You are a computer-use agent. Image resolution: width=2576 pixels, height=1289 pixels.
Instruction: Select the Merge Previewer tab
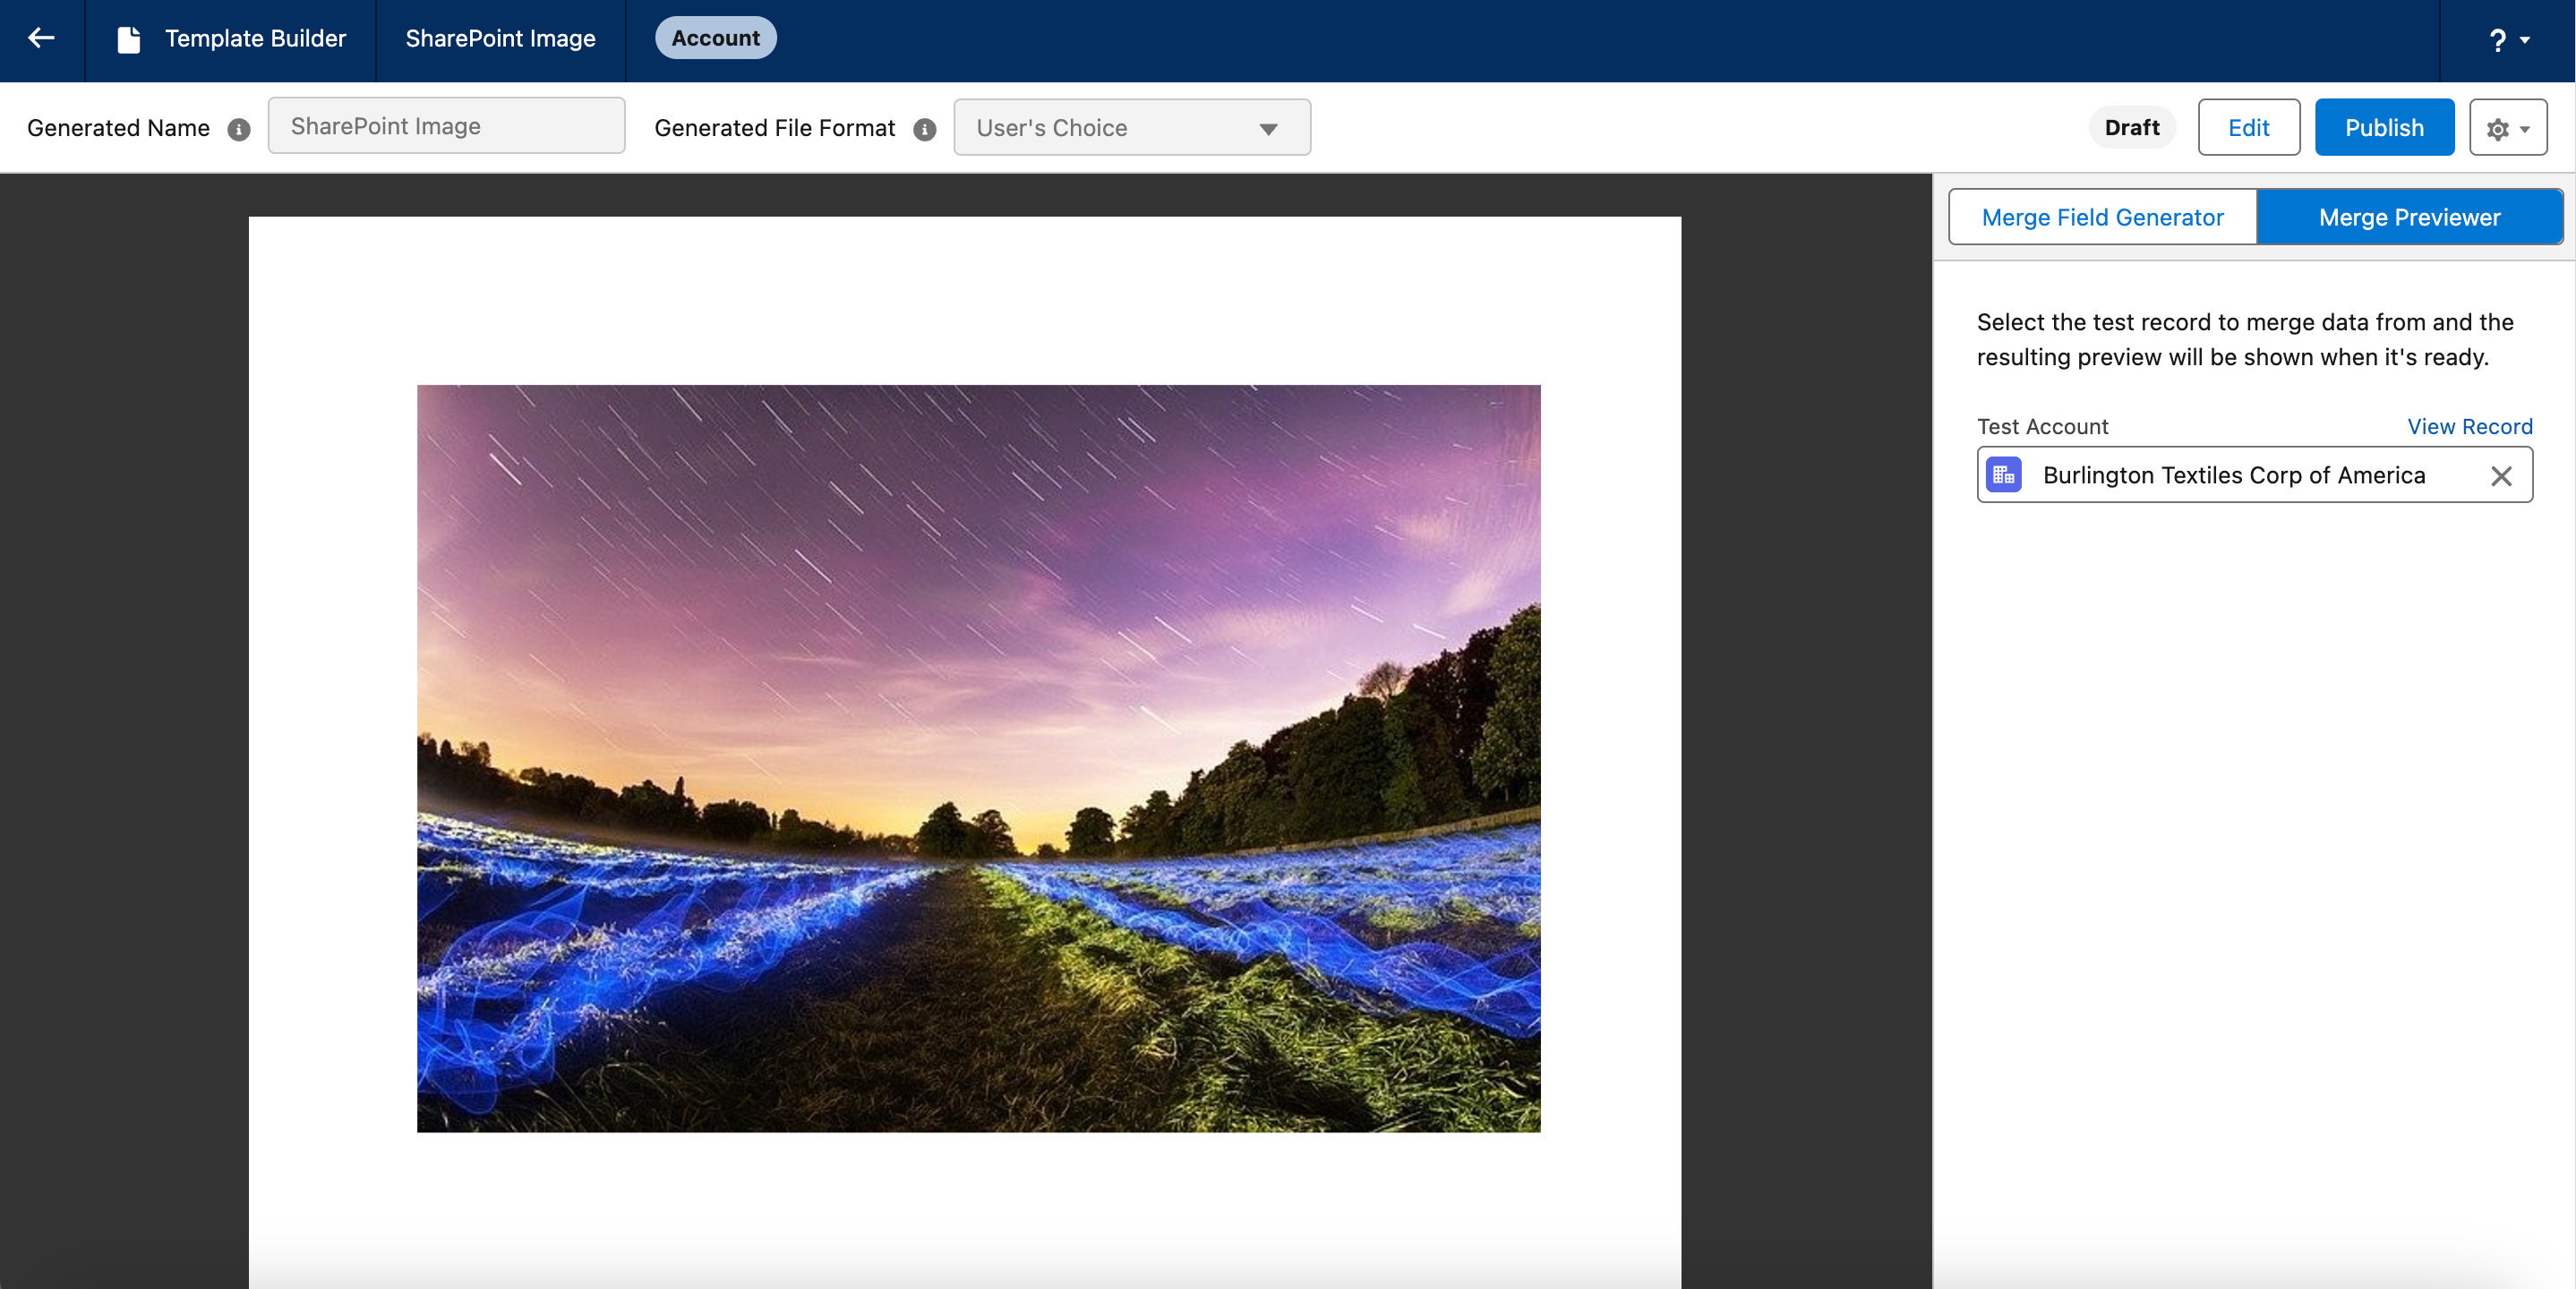[2409, 217]
